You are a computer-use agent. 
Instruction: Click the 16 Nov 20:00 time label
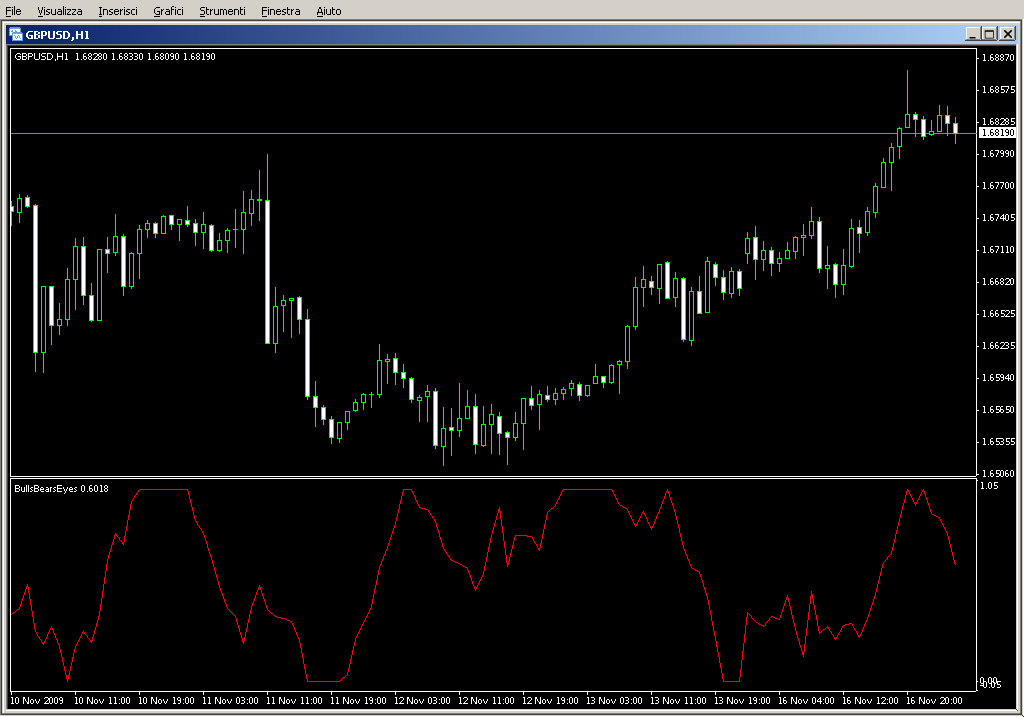click(x=935, y=701)
